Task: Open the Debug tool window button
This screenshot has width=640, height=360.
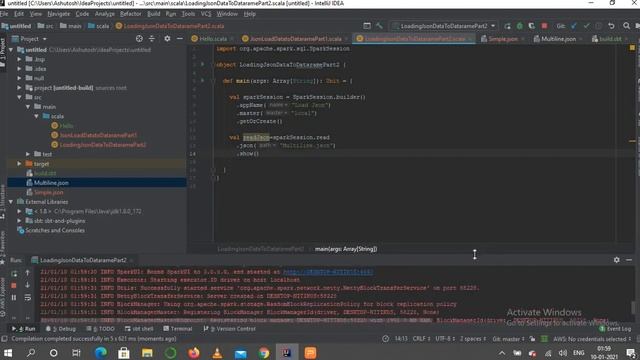Action: point(61,329)
